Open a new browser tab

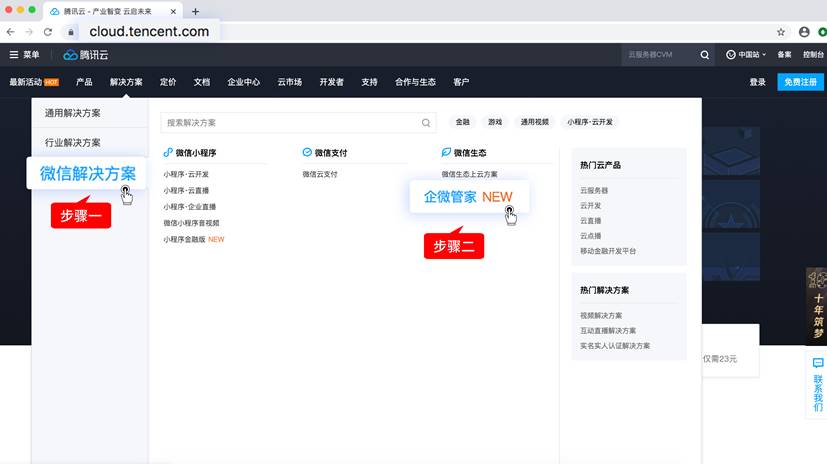[195, 11]
